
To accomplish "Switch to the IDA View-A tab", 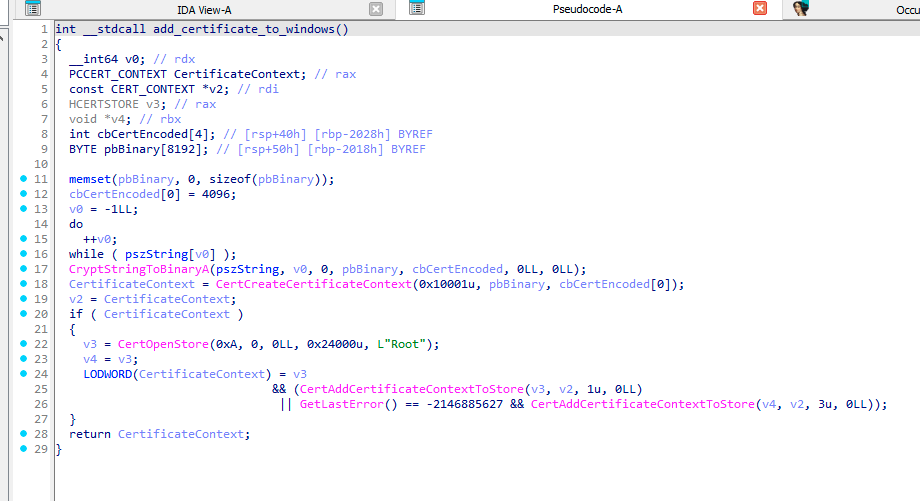I will tap(204, 10).
